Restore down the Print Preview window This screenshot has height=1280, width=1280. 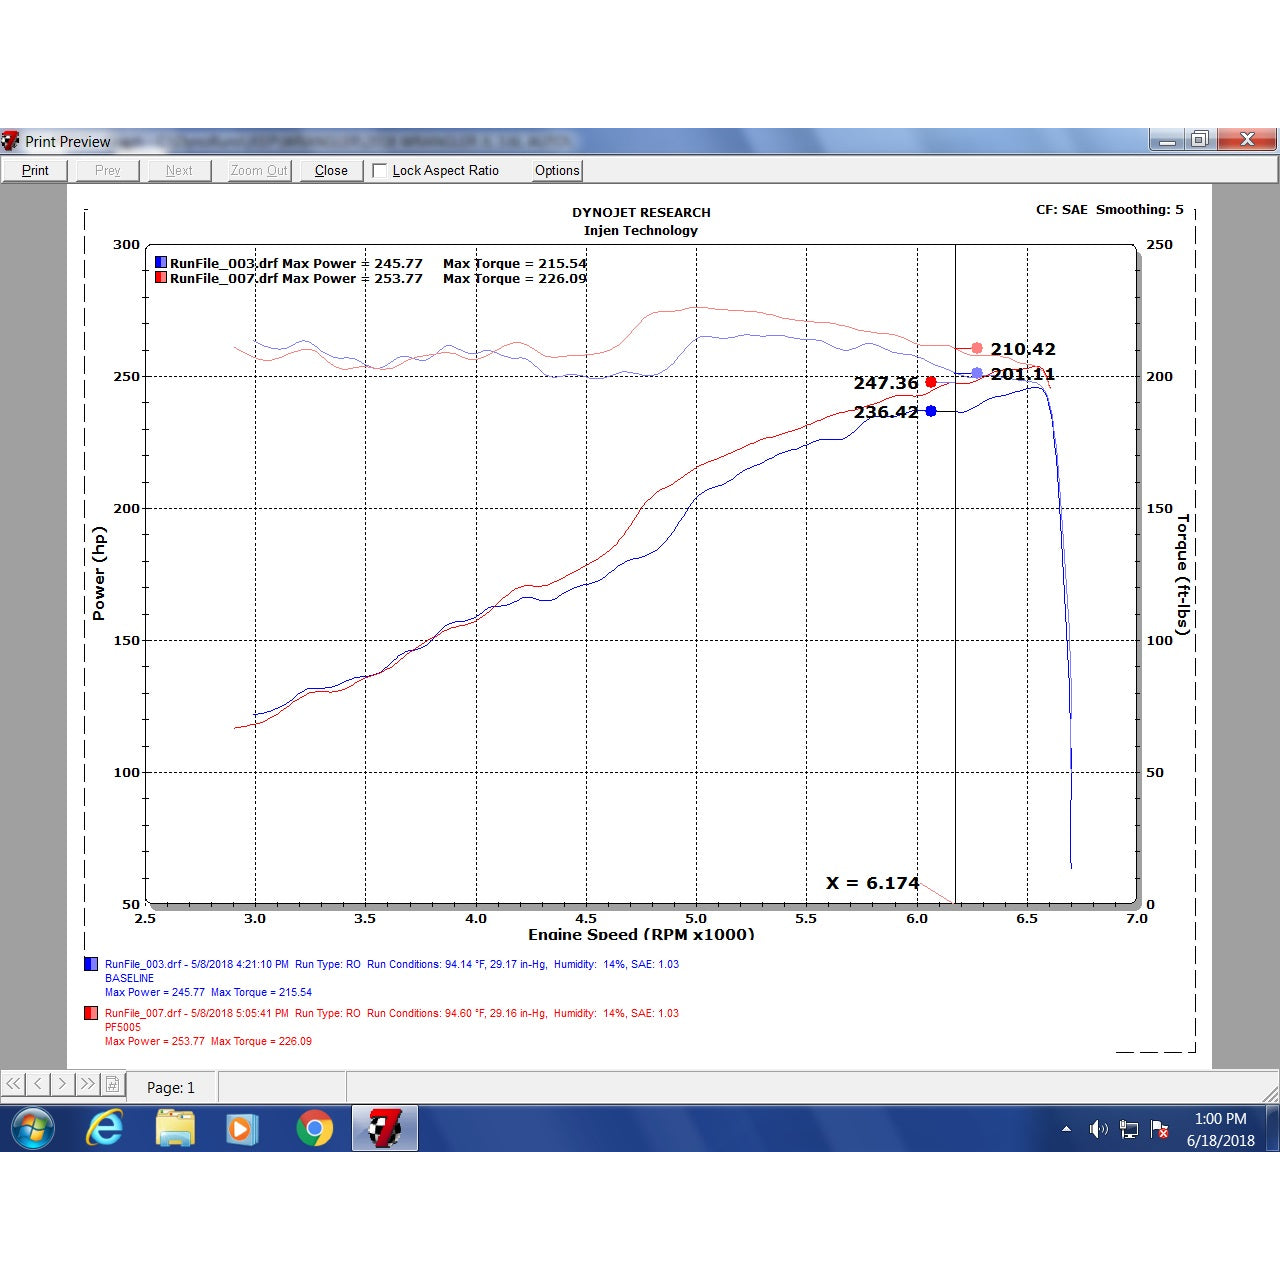click(1200, 139)
